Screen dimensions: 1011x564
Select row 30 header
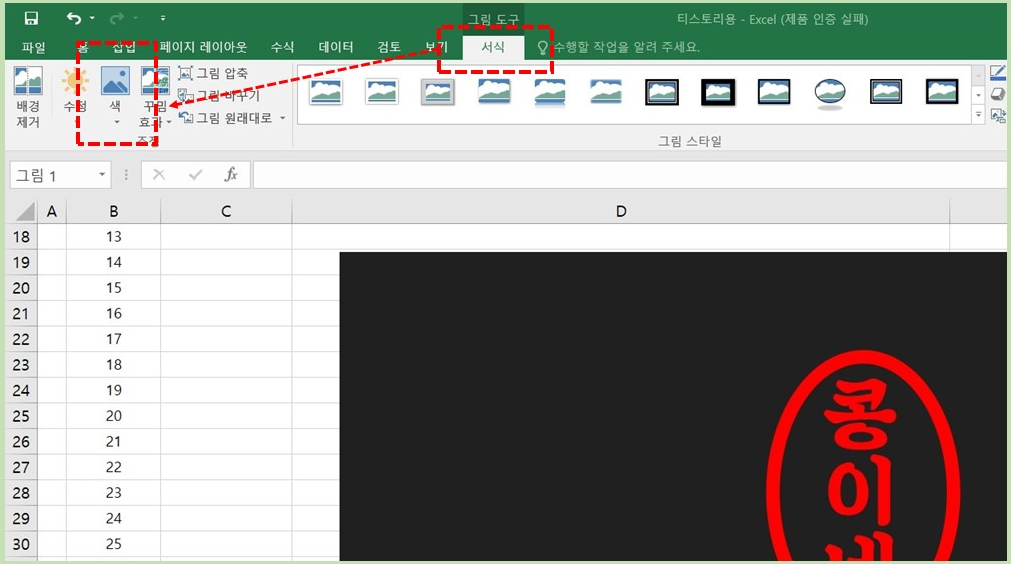click(x=21, y=544)
